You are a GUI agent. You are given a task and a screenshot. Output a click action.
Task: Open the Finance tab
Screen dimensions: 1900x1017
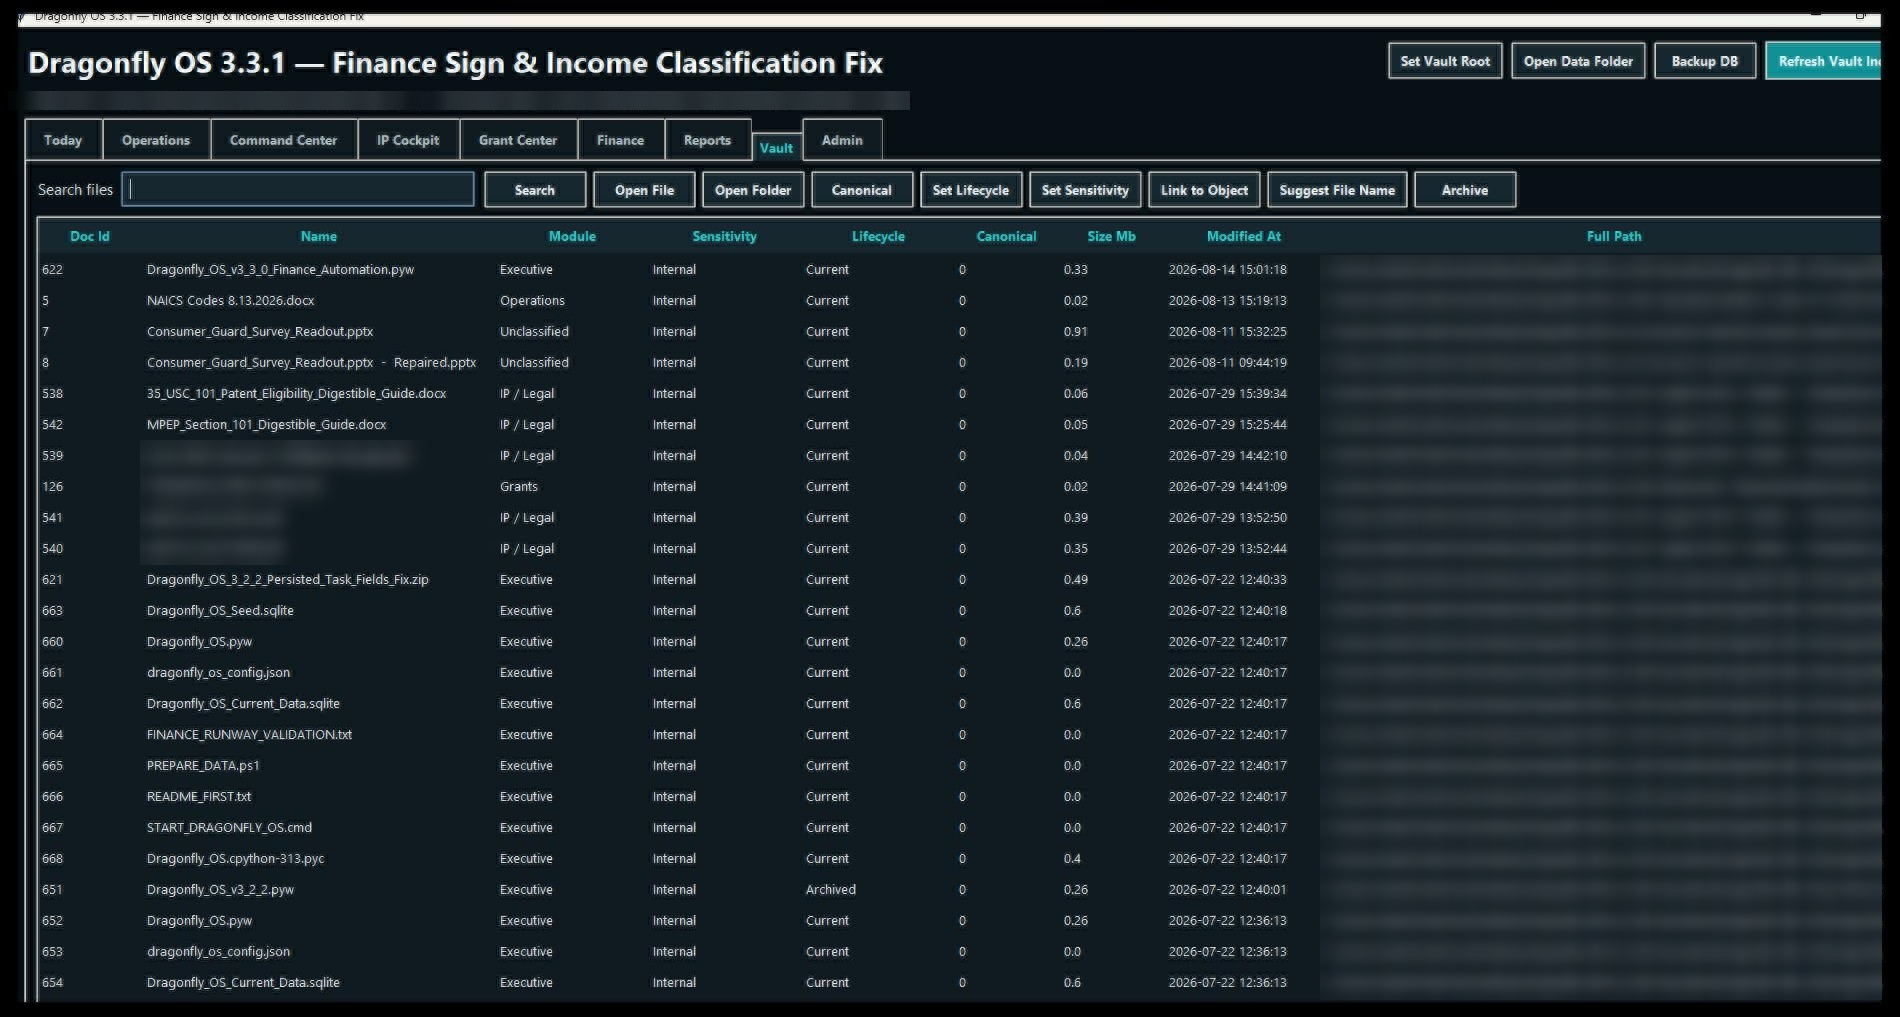click(x=620, y=140)
